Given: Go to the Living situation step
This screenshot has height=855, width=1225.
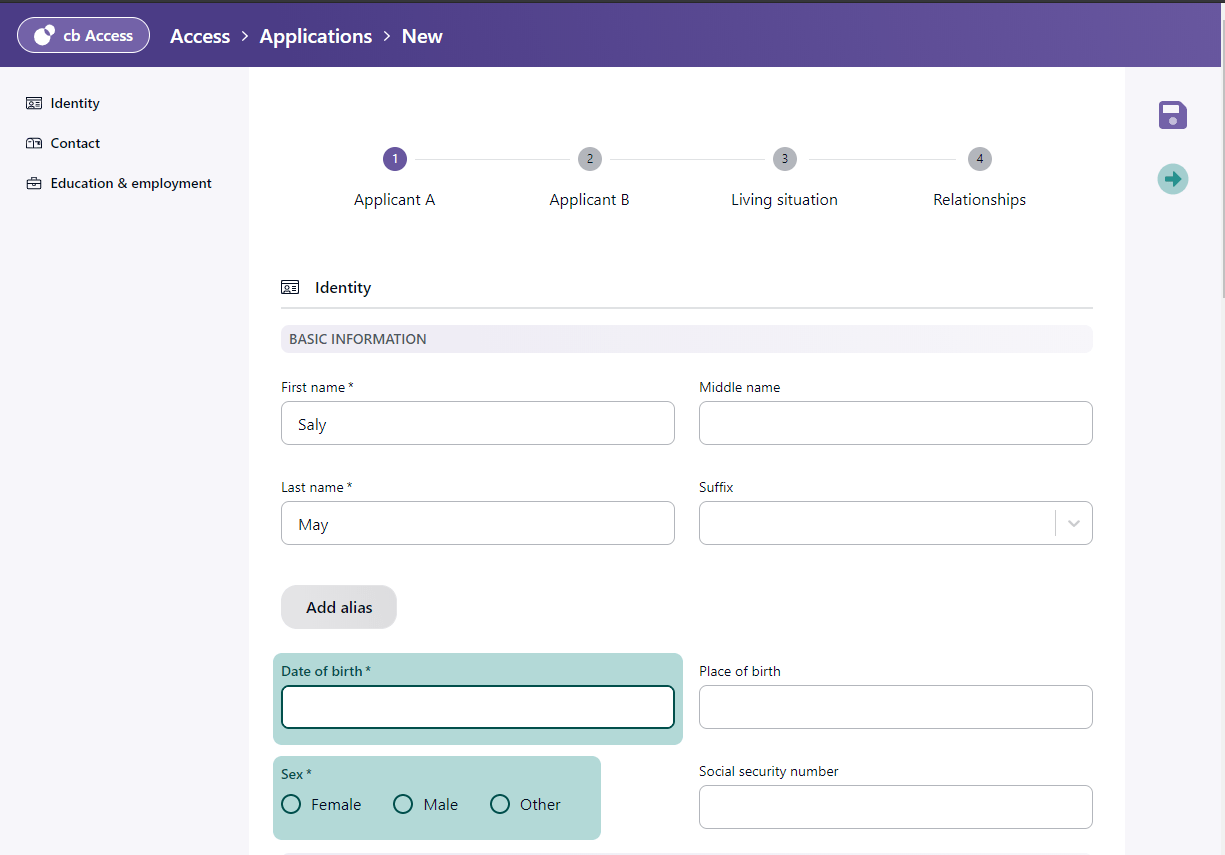Looking at the screenshot, I should (x=784, y=200).
